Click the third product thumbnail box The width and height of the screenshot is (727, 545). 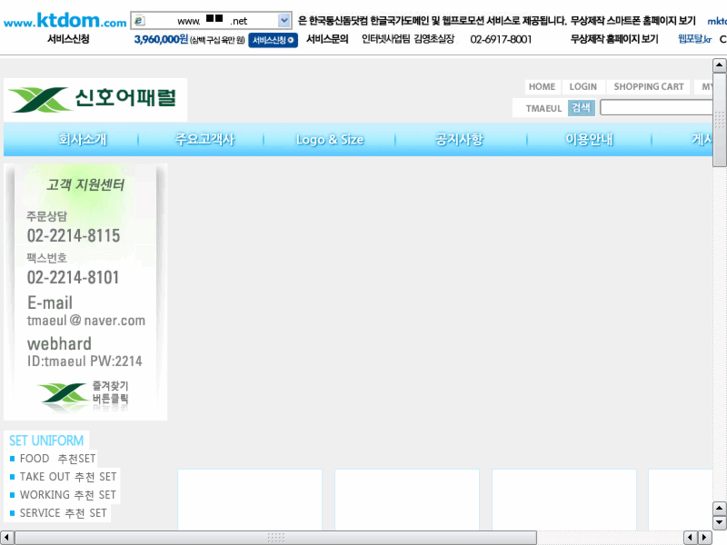click(x=564, y=499)
